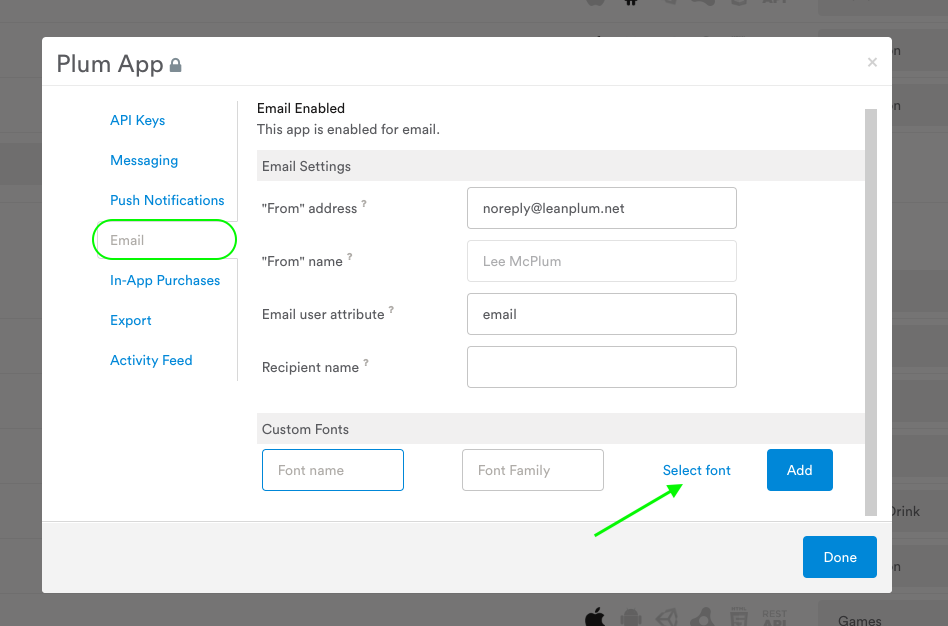
Task: View the Activity Feed settings
Action: [151, 360]
